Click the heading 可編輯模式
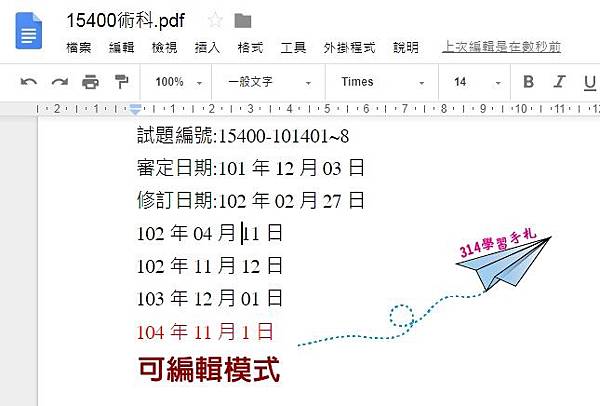600x406 pixels. tap(209, 369)
